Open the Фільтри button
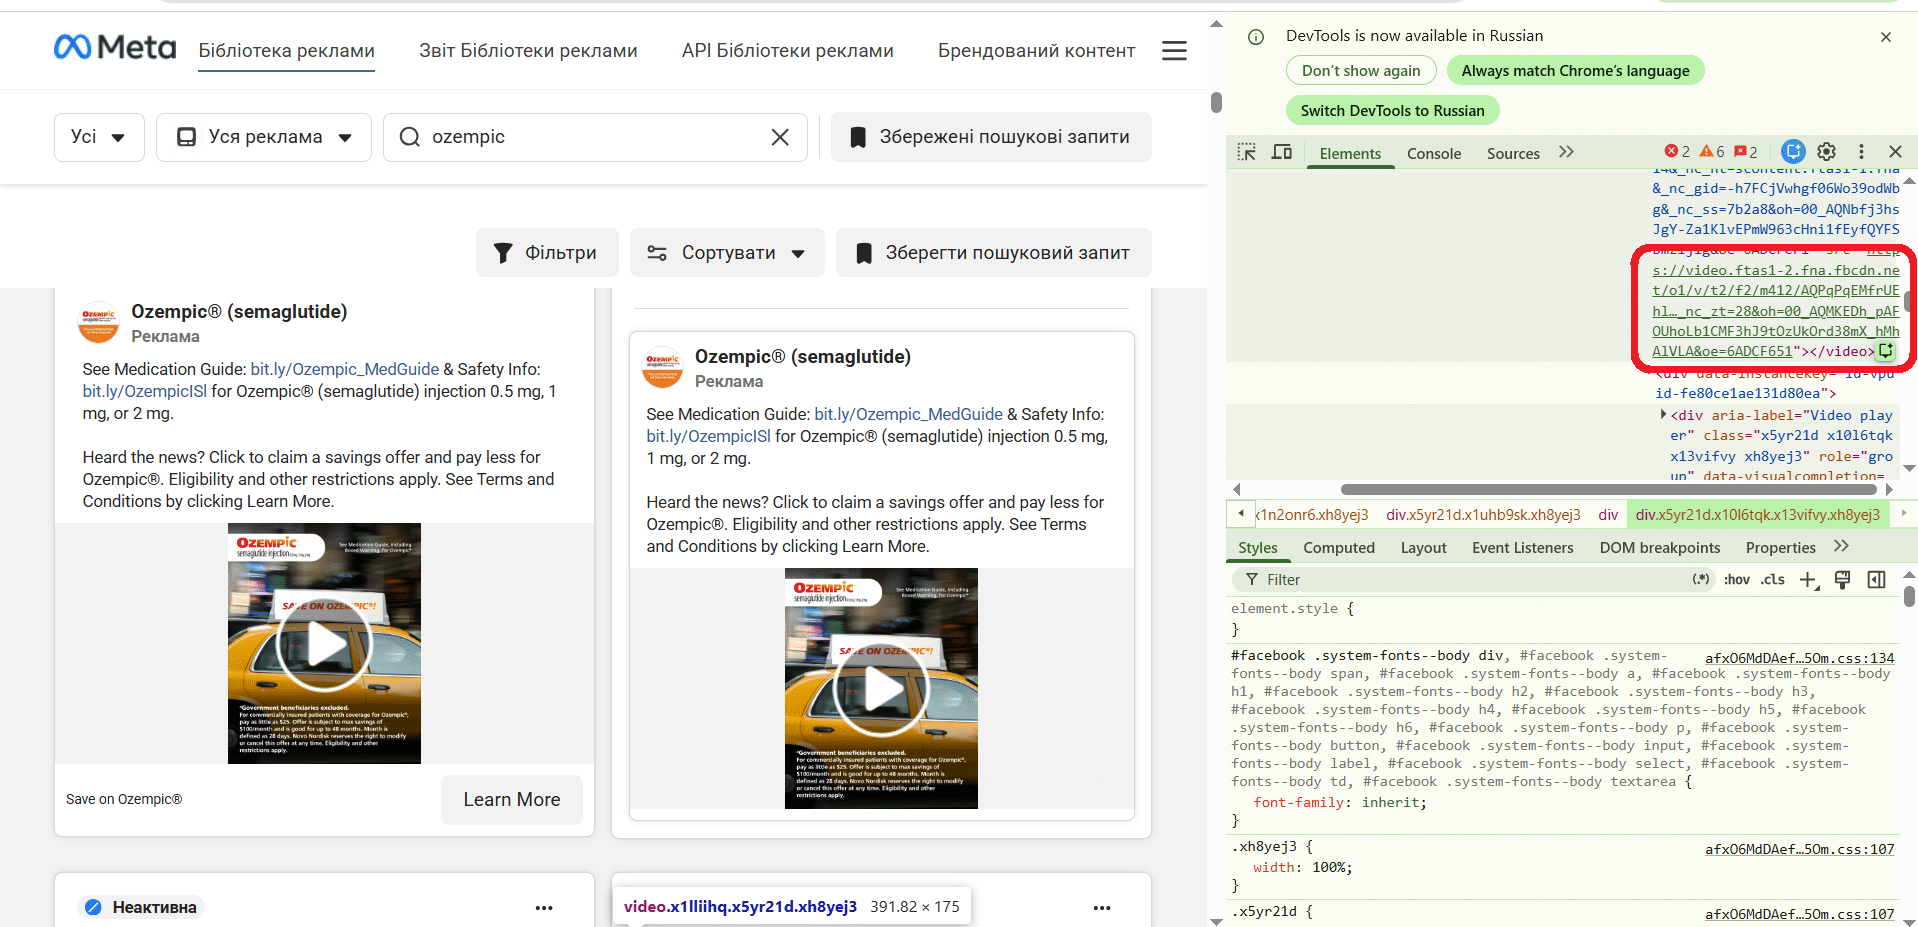The image size is (1918, 927). [547, 253]
